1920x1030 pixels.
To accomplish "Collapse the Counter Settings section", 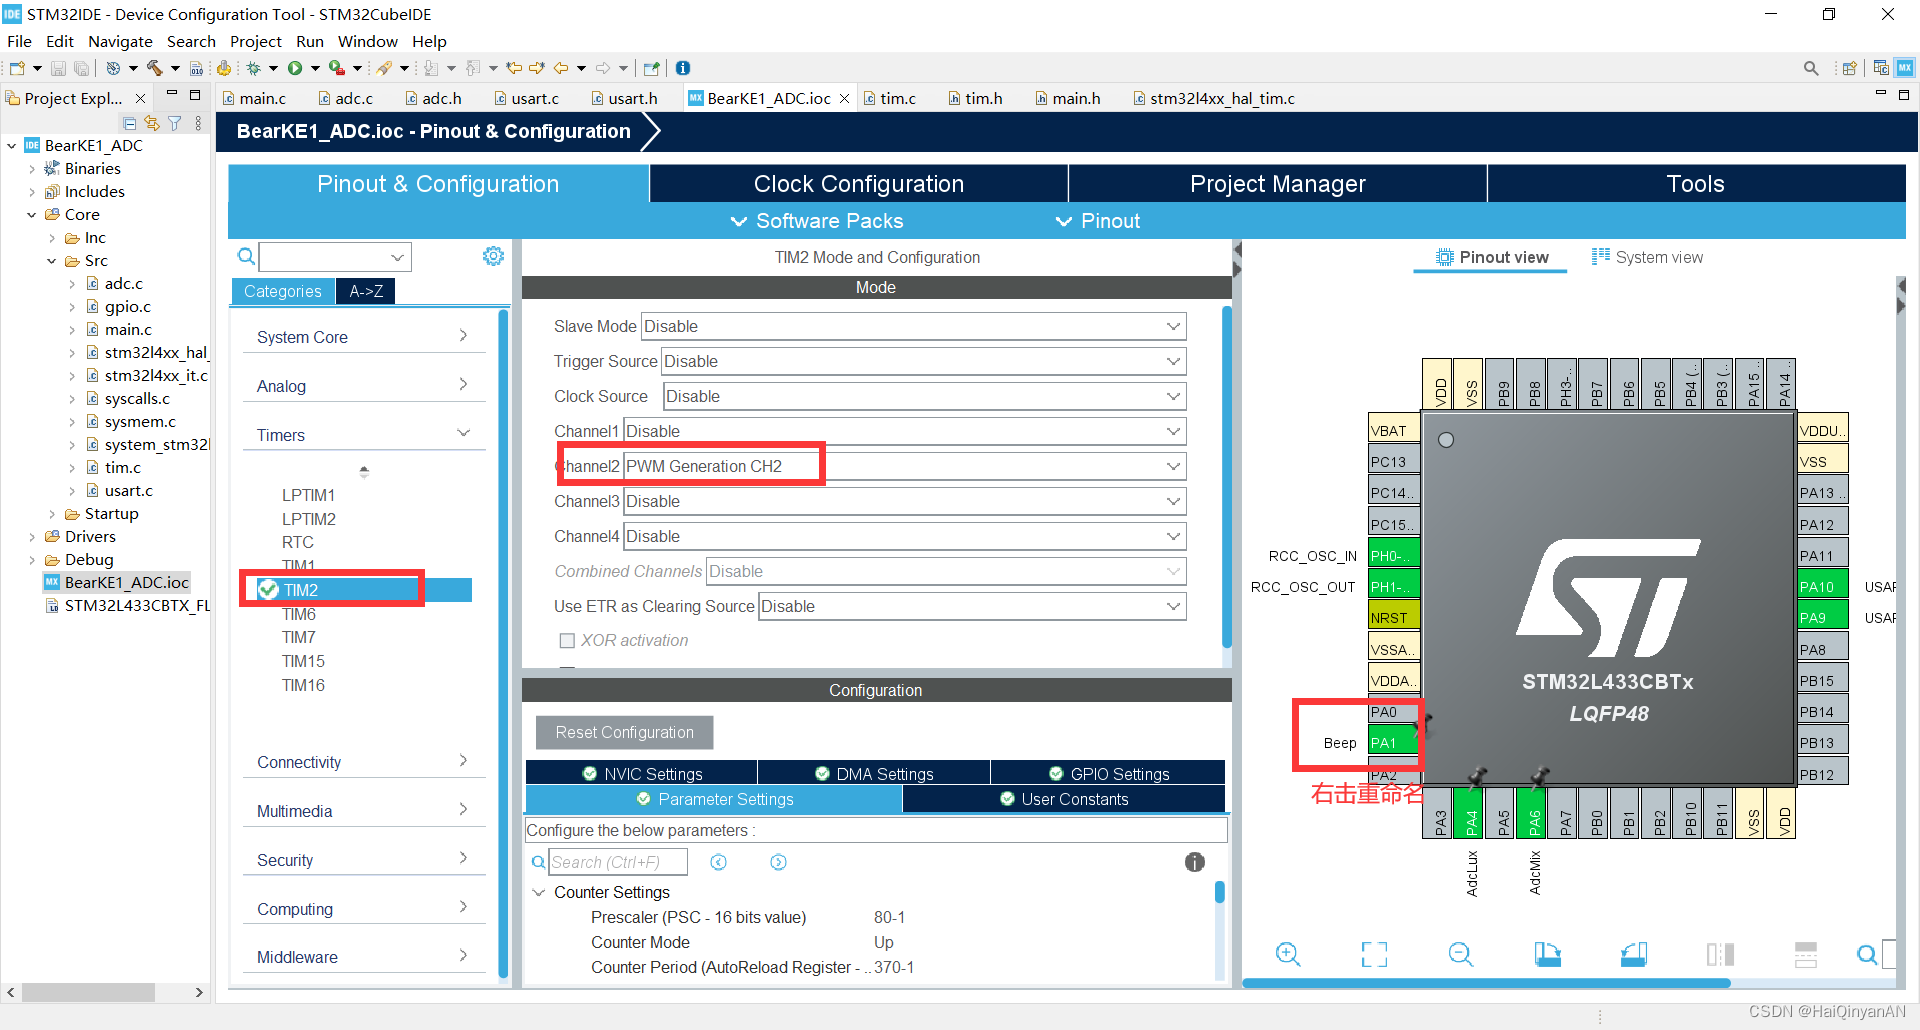I will (539, 892).
